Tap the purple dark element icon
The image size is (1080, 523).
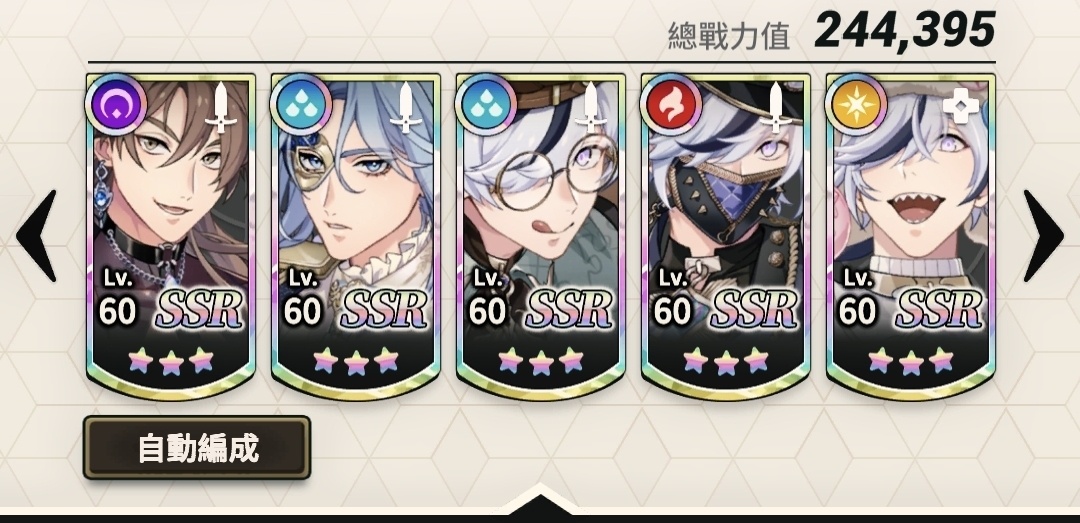tap(116, 105)
